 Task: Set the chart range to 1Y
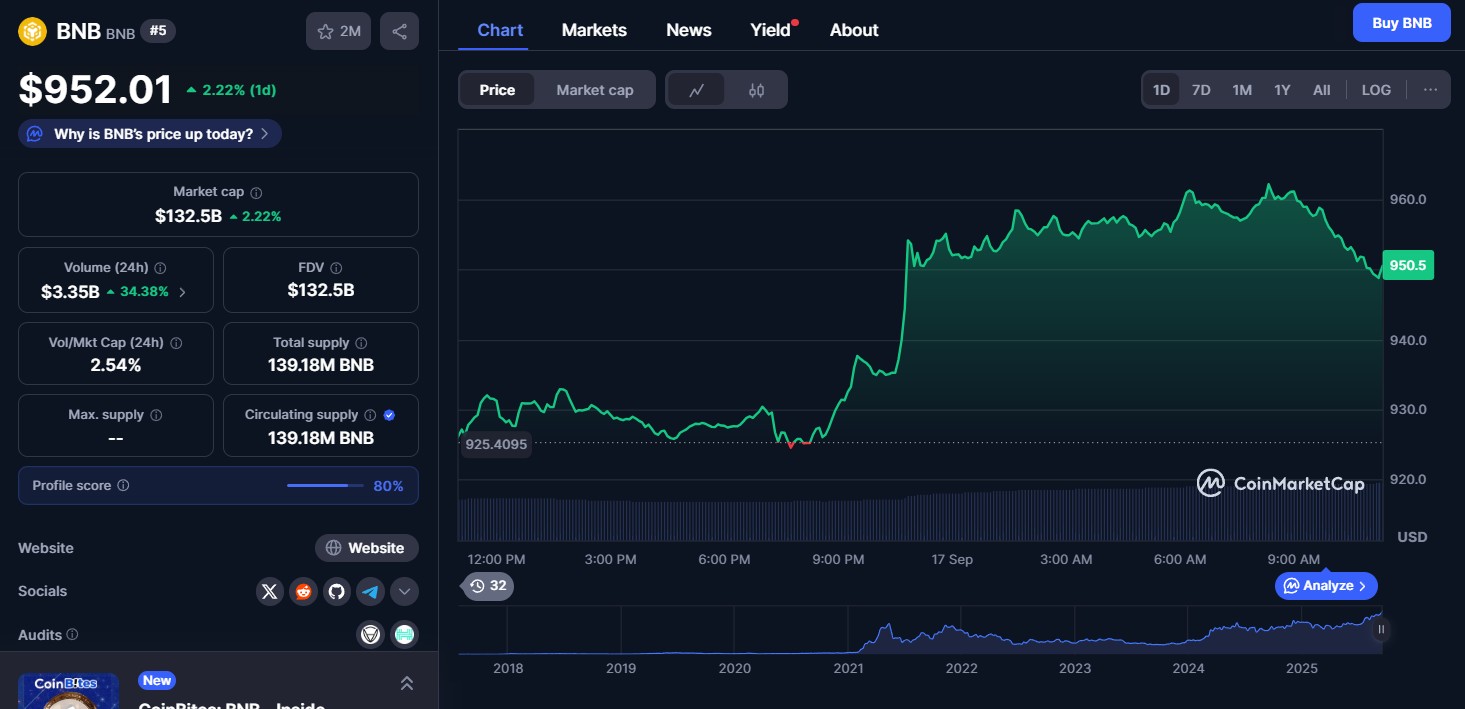(1282, 90)
